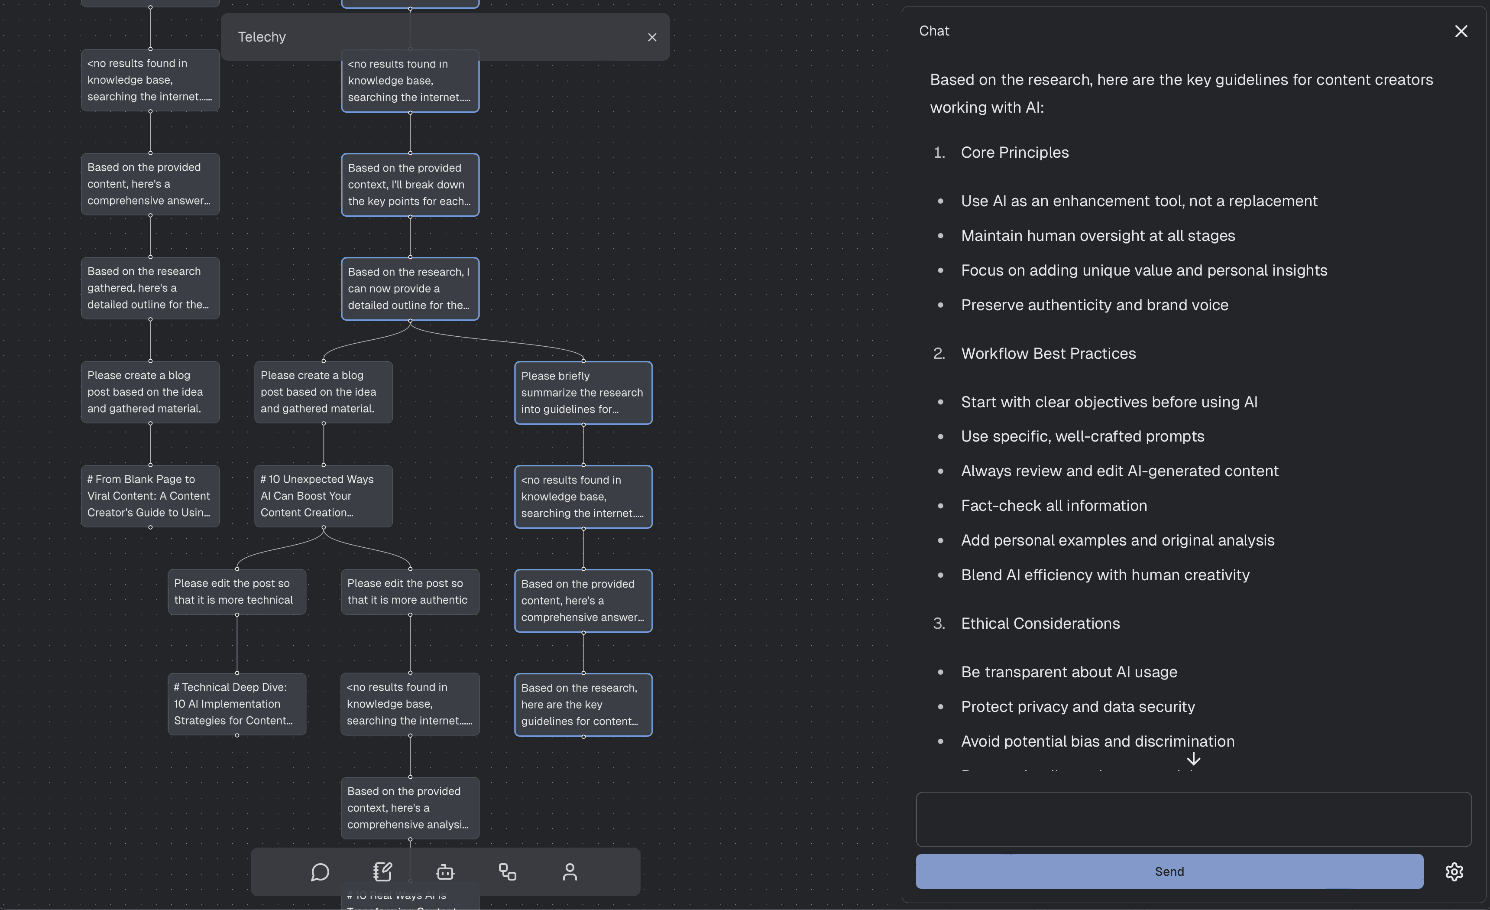
Task: Select the 'Please briefly summarize the research' node
Action: 583,393
